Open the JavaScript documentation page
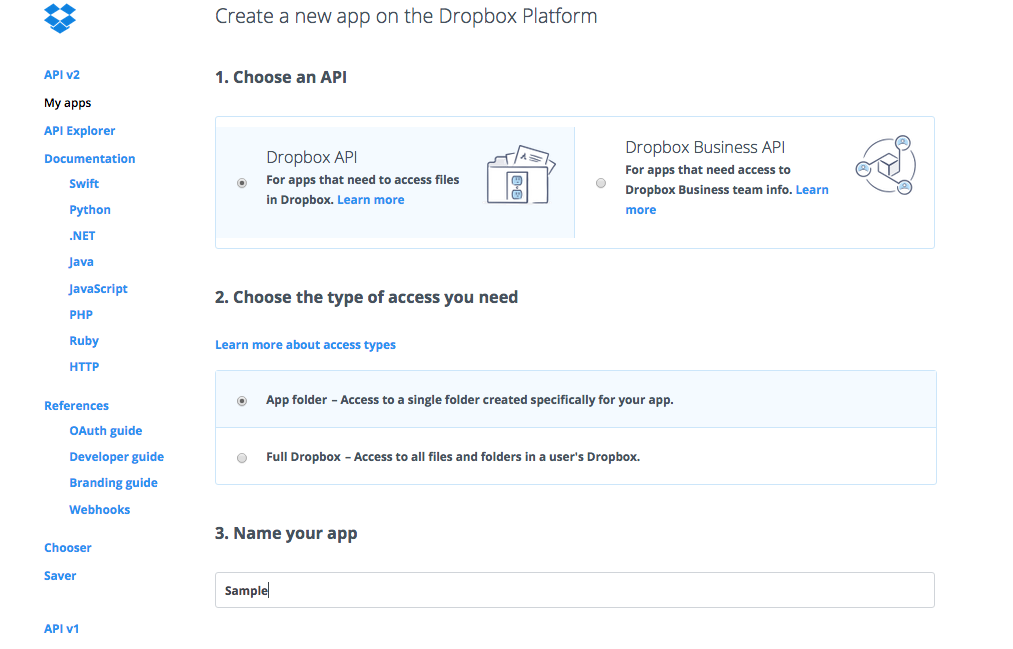The width and height of the screenshot is (1013, 649). [97, 288]
